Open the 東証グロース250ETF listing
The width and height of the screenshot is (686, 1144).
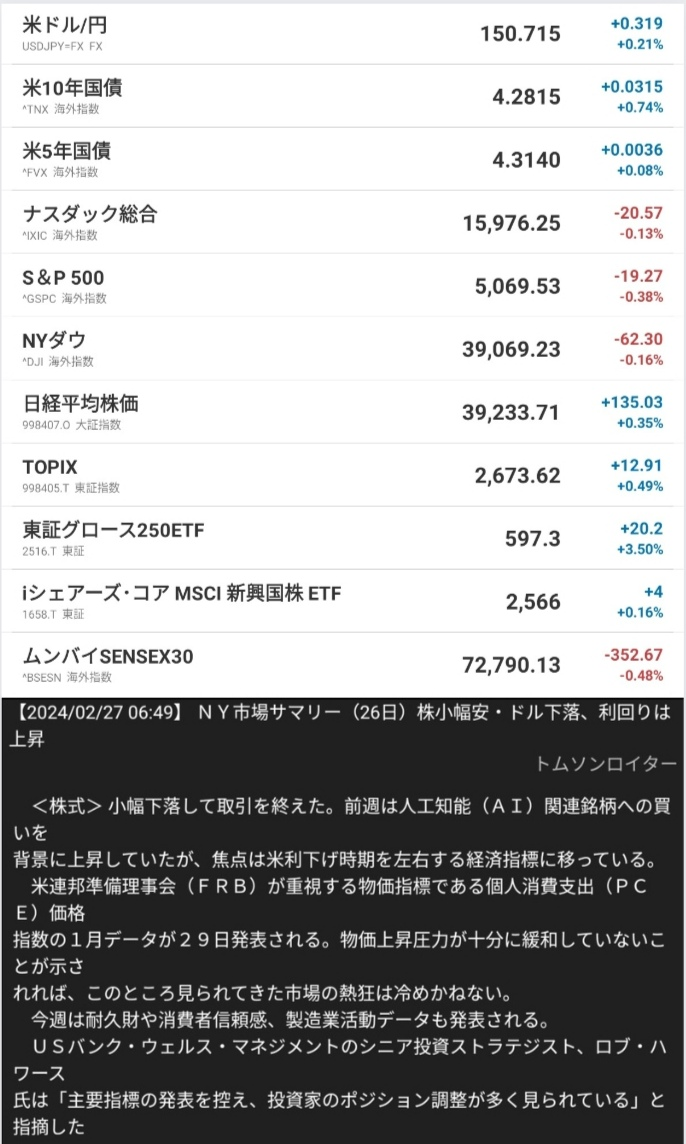pos(112,530)
